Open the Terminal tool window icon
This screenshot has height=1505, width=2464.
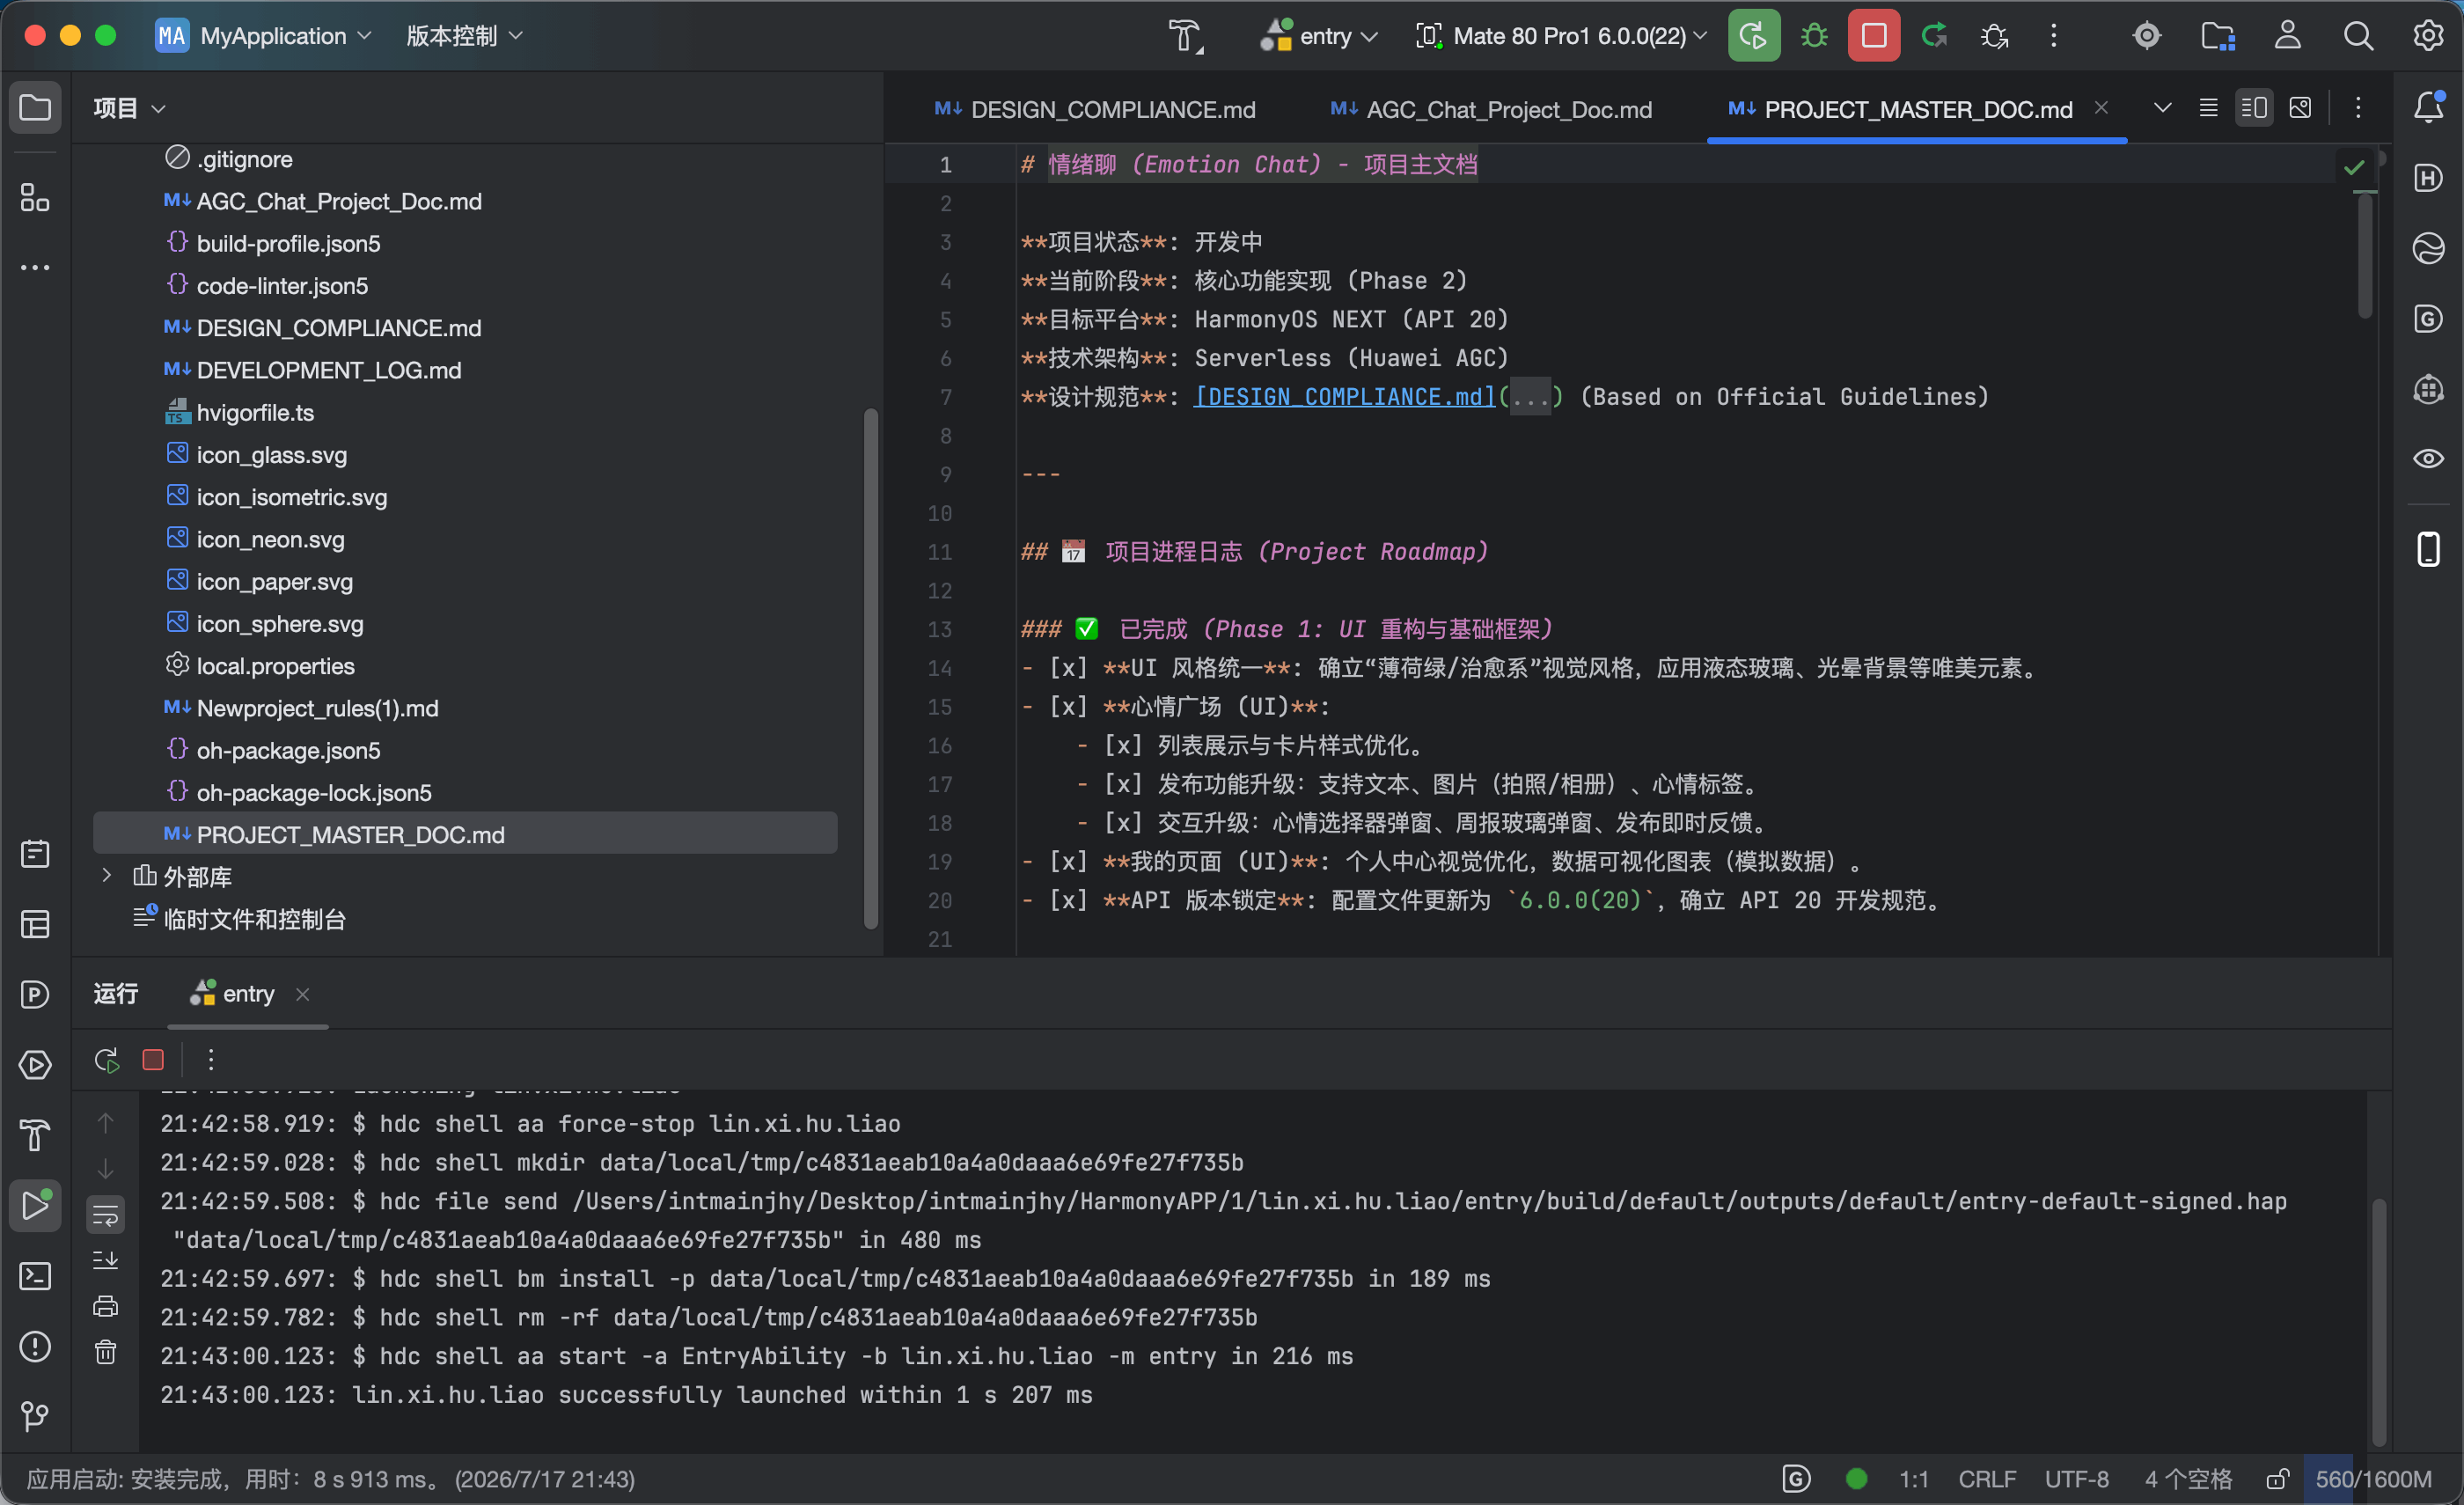pos(35,1276)
